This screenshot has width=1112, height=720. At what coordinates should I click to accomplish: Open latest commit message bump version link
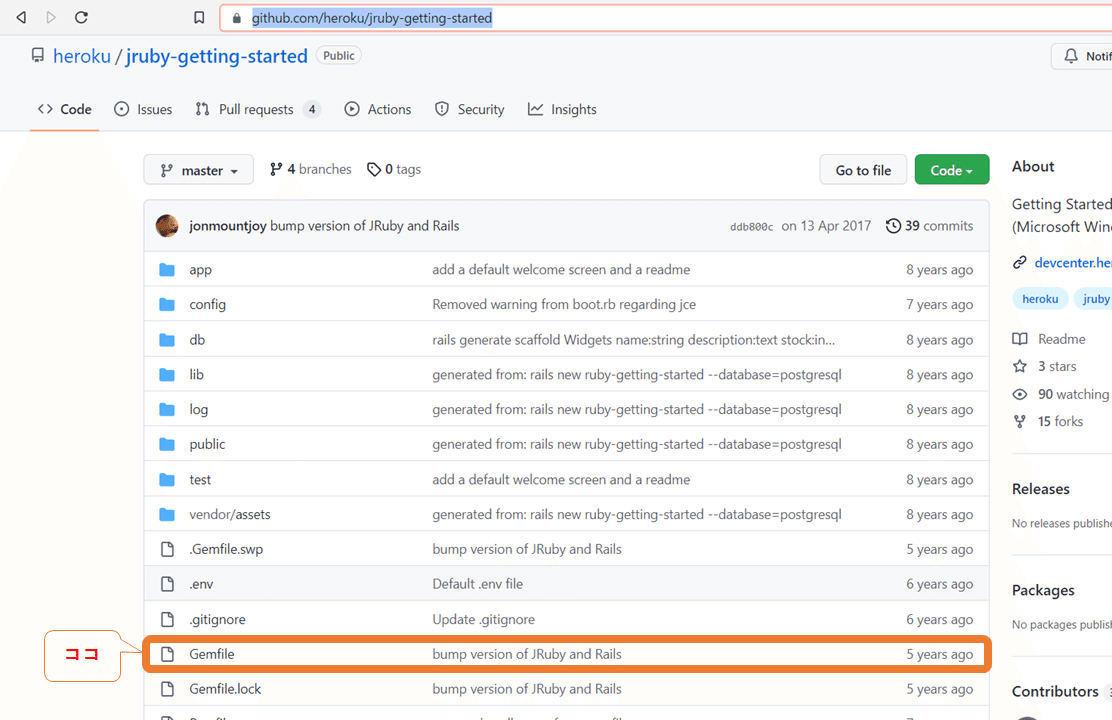[x=365, y=226]
